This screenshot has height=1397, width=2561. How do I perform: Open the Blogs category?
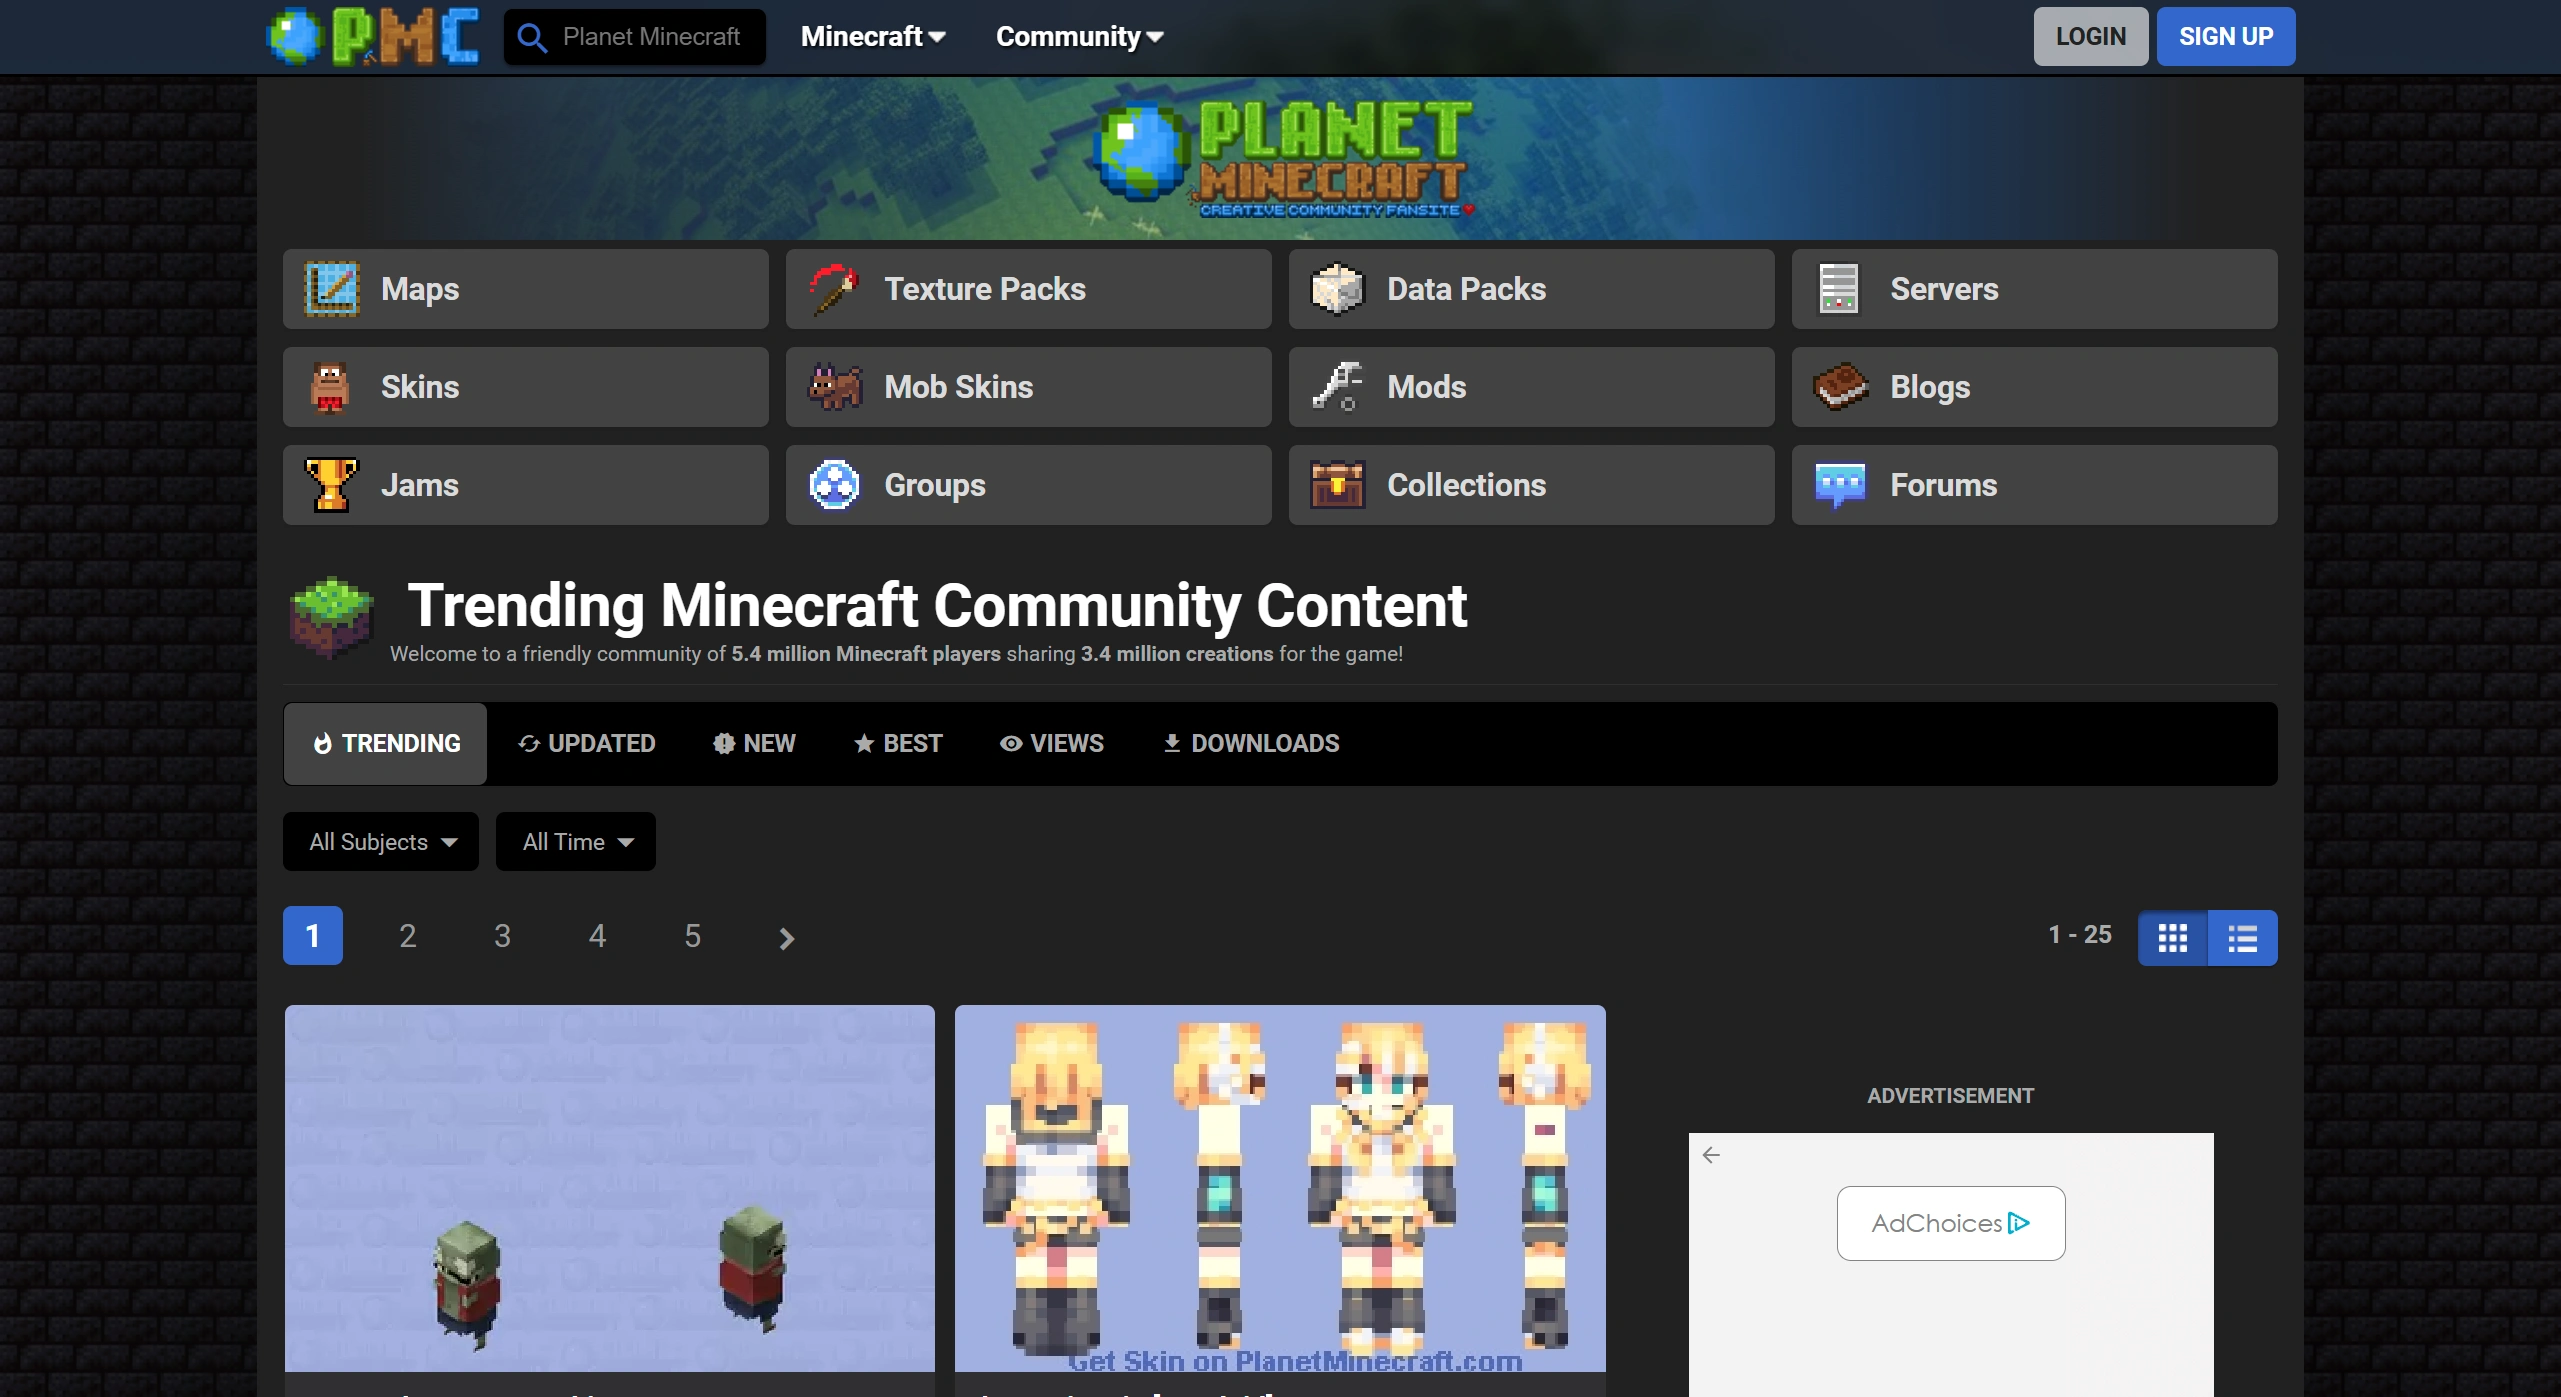[2035, 387]
